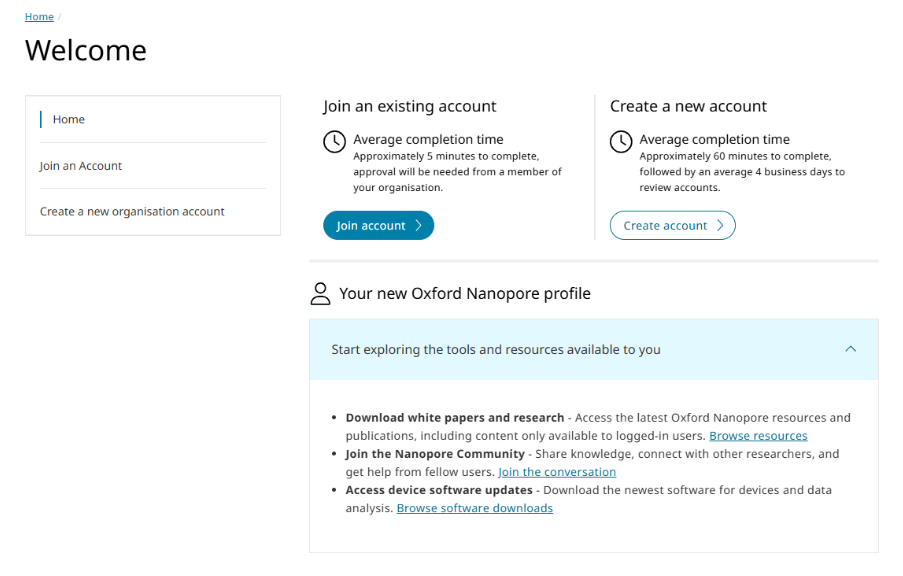
Task: Select Home in the left sidebar menu
Action: pyautogui.click(x=69, y=119)
